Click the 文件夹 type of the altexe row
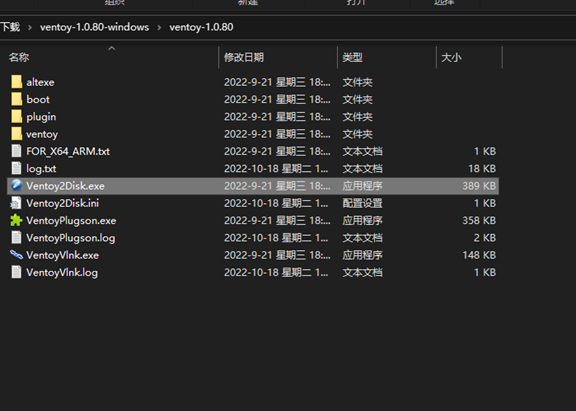The width and height of the screenshot is (576, 411). (x=357, y=82)
